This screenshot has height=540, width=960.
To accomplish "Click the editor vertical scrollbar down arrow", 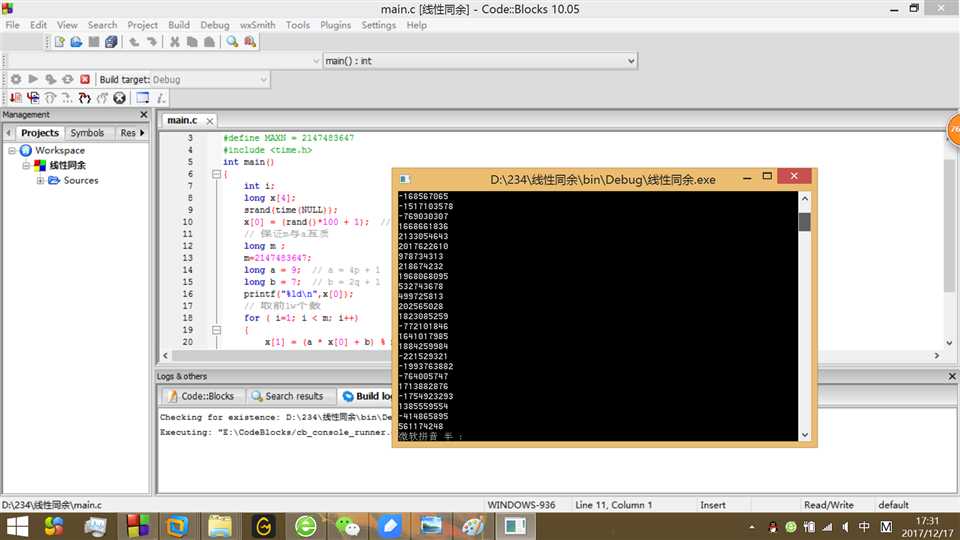I will pyautogui.click(x=949, y=343).
